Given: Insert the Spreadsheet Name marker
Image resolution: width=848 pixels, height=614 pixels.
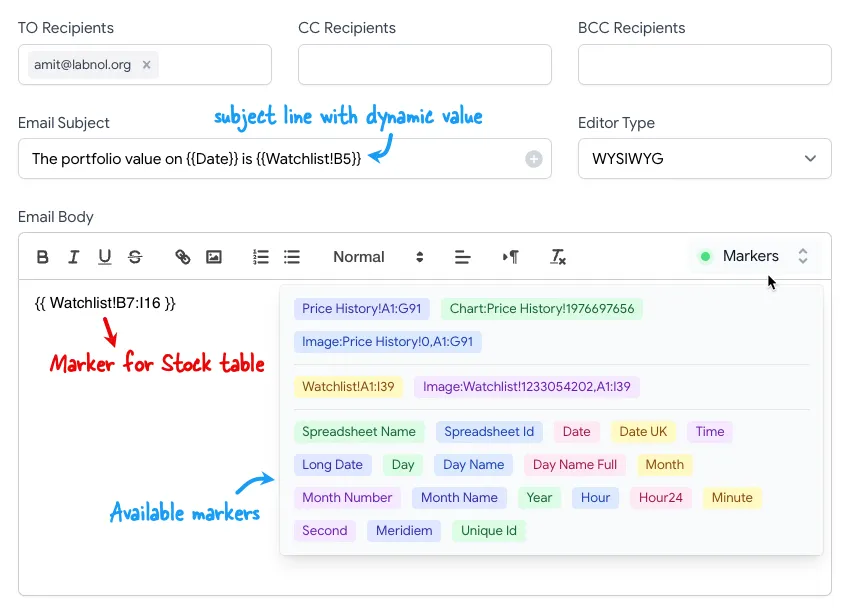Looking at the screenshot, I should point(359,432).
